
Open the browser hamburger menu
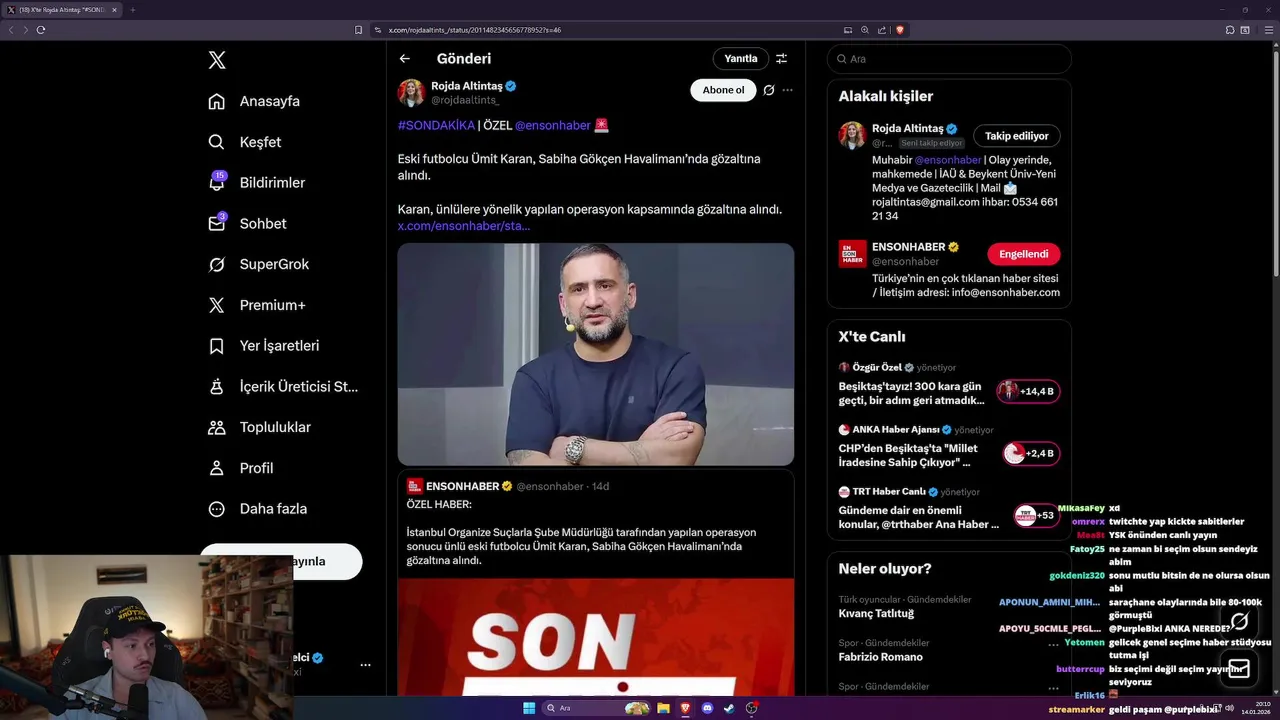click(1267, 30)
